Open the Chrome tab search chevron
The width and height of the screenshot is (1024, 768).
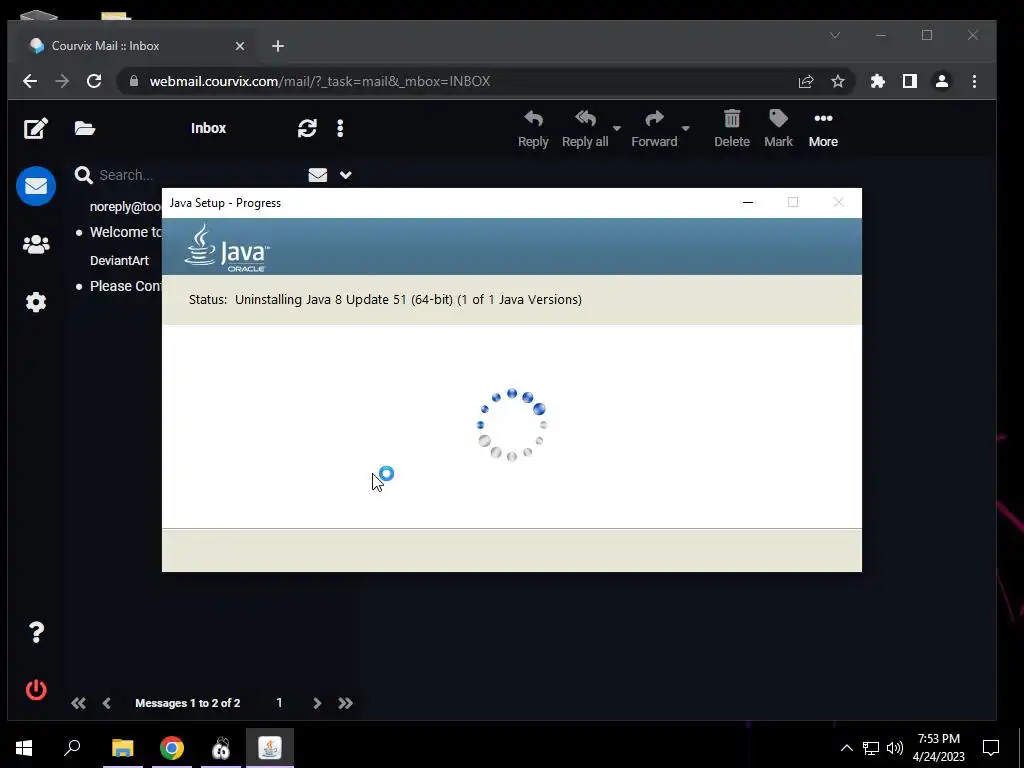(x=835, y=35)
